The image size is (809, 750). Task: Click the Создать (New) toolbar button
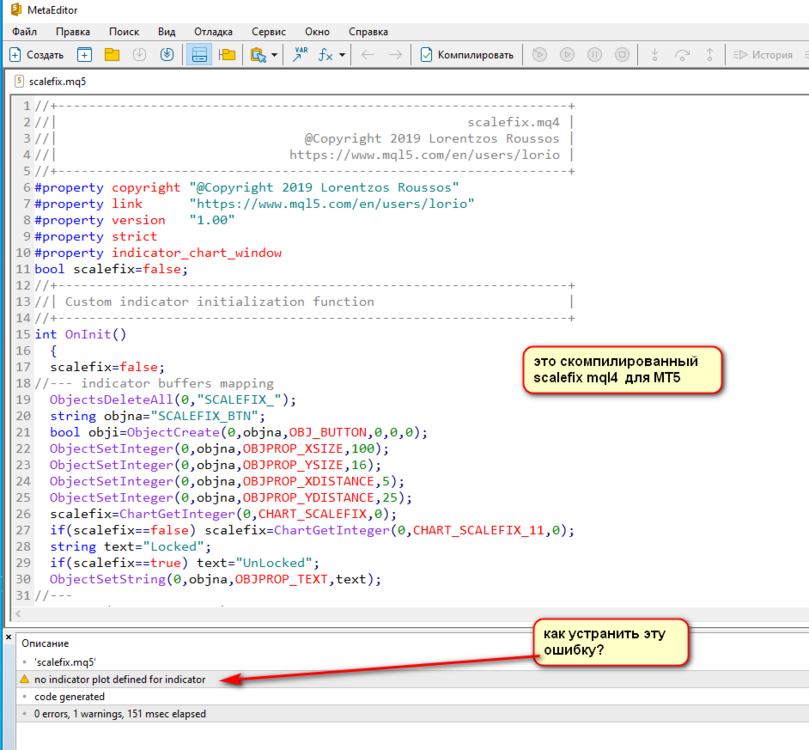coord(37,55)
